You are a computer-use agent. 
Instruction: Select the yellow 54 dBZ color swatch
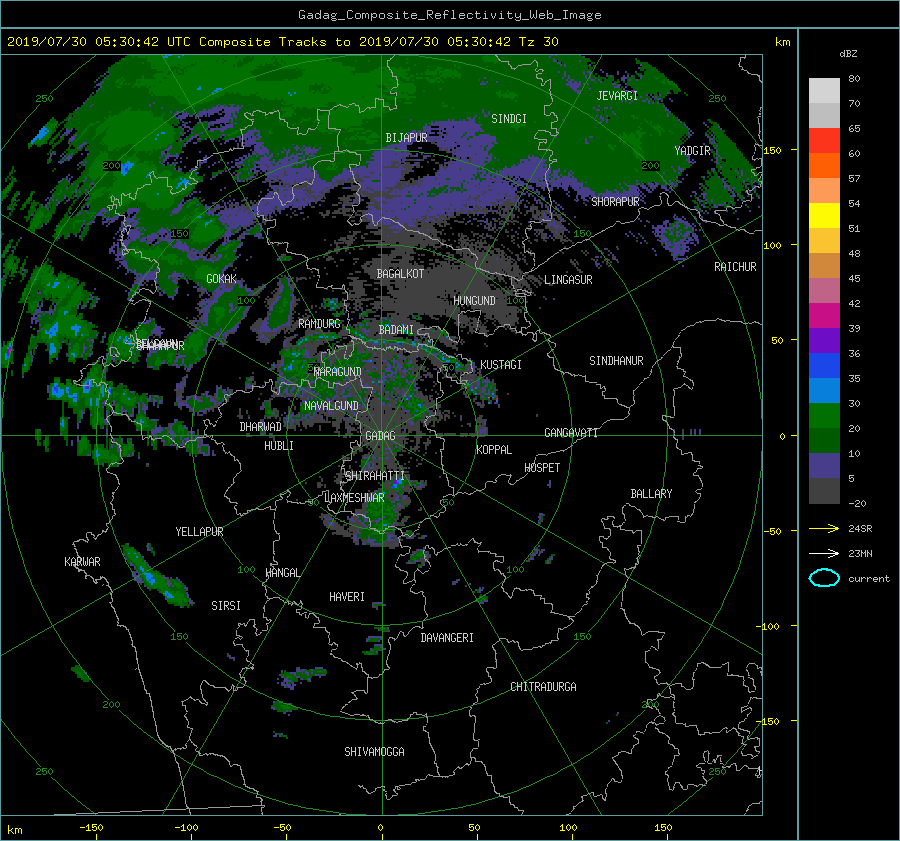pyautogui.click(x=824, y=215)
